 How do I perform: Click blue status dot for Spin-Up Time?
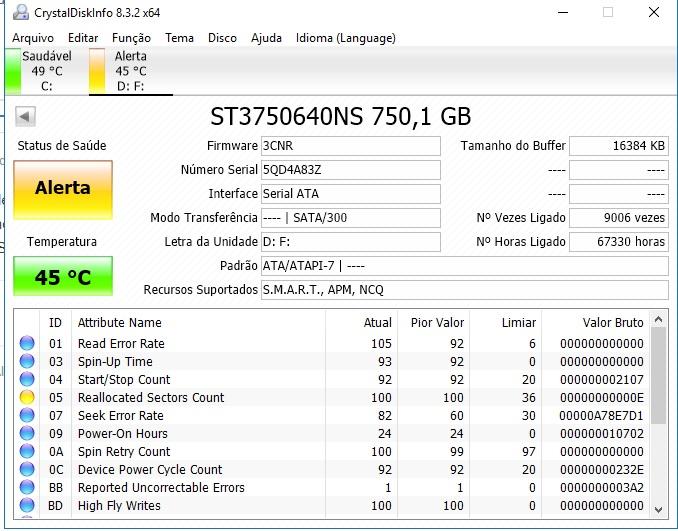click(27, 361)
